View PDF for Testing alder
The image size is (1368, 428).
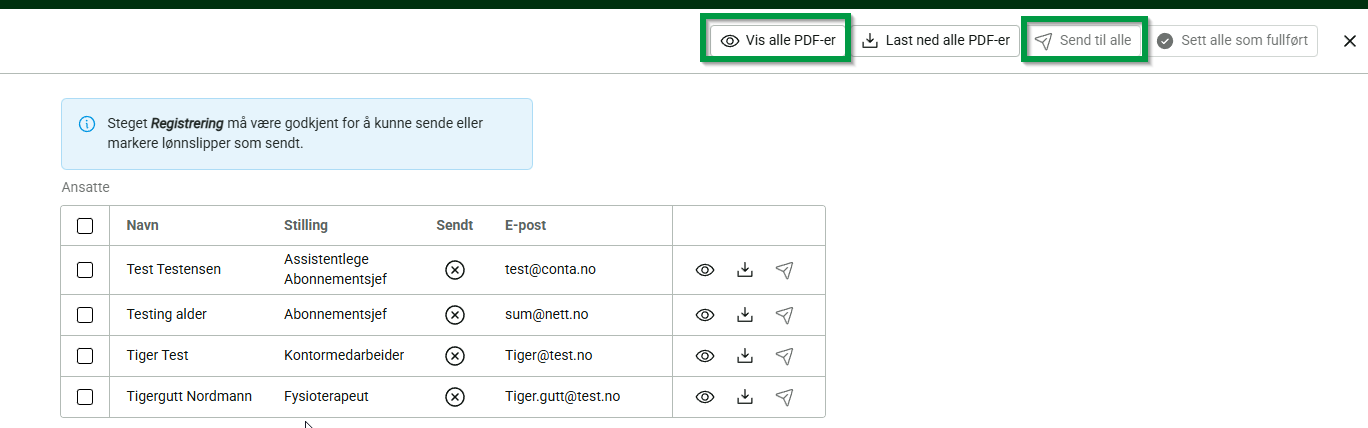[x=705, y=315]
